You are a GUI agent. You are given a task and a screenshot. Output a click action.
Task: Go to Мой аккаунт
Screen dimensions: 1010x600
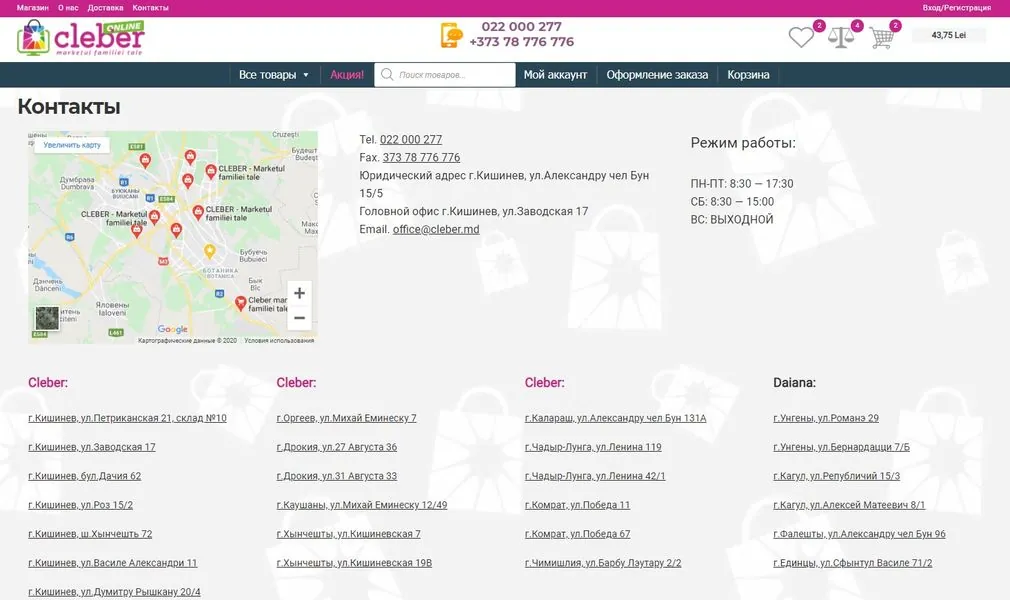coord(555,75)
